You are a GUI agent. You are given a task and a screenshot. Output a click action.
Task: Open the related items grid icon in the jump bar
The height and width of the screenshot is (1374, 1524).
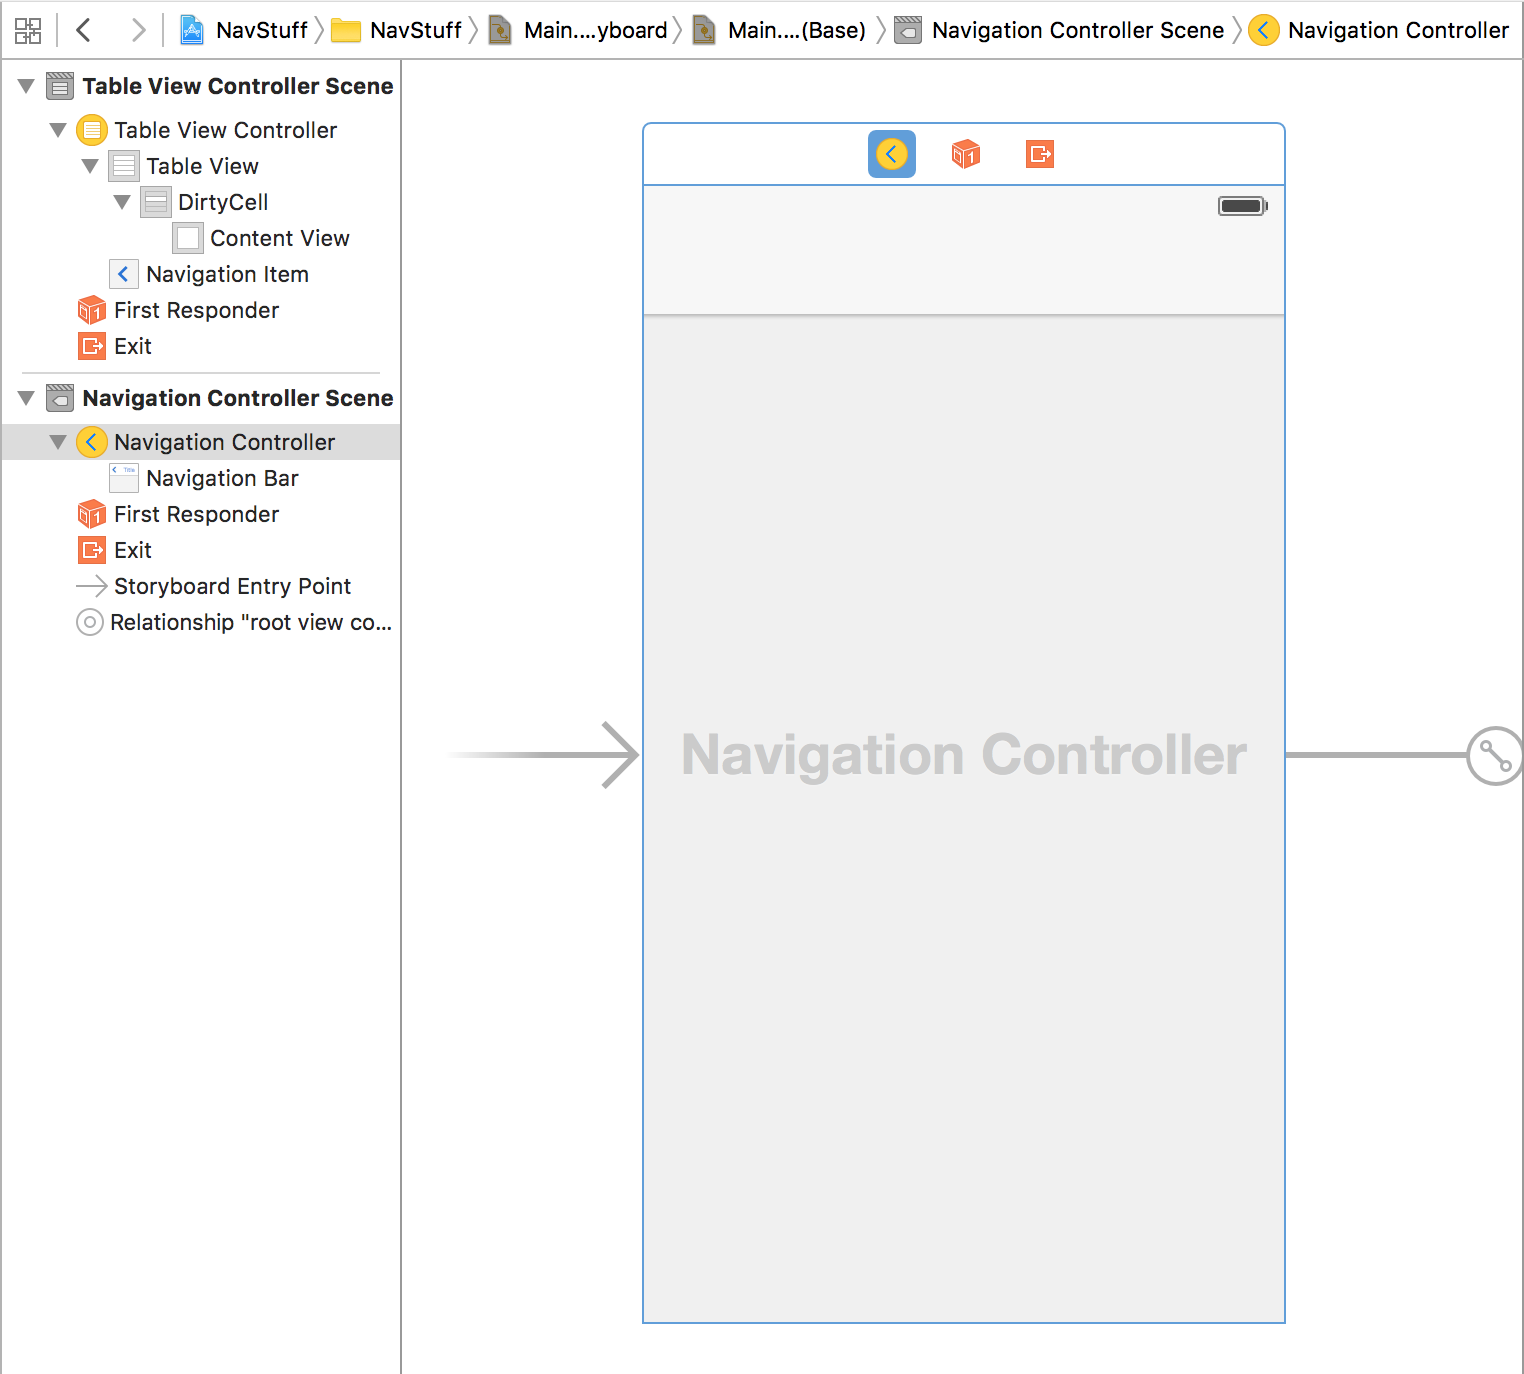[x=27, y=29]
